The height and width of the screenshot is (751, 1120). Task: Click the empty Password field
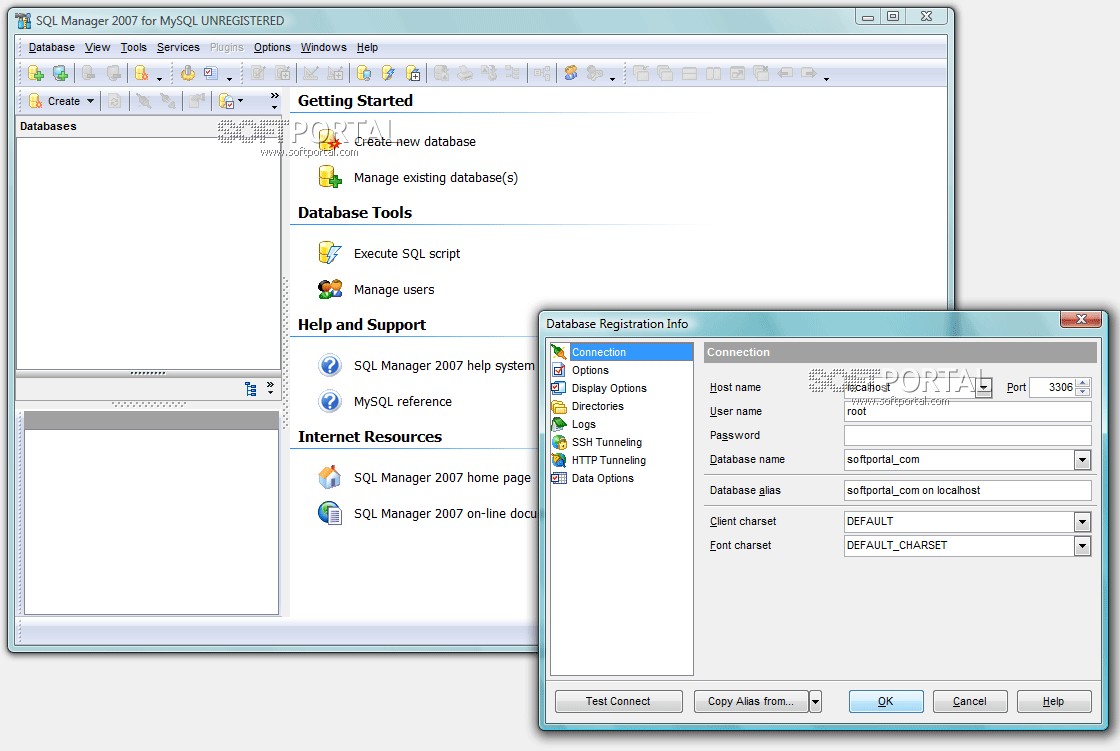coord(968,435)
